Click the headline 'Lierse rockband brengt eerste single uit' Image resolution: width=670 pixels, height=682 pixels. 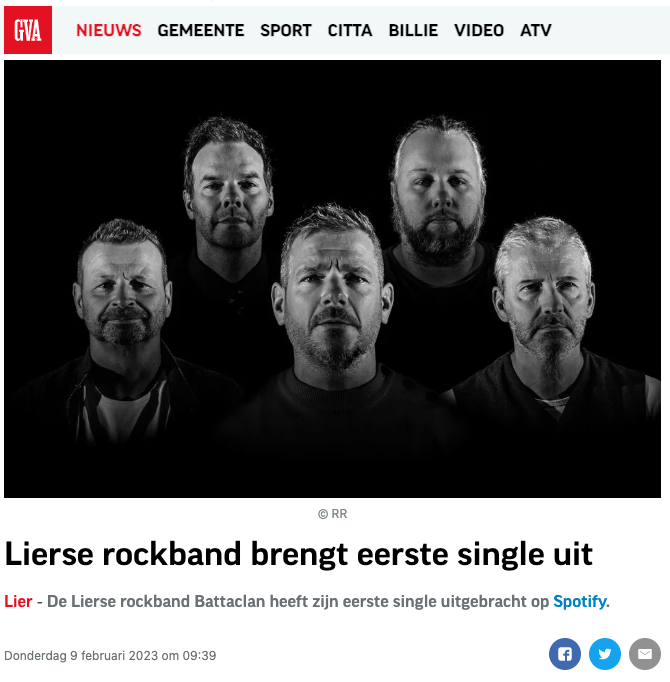pyautogui.click(x=298, y=554)
